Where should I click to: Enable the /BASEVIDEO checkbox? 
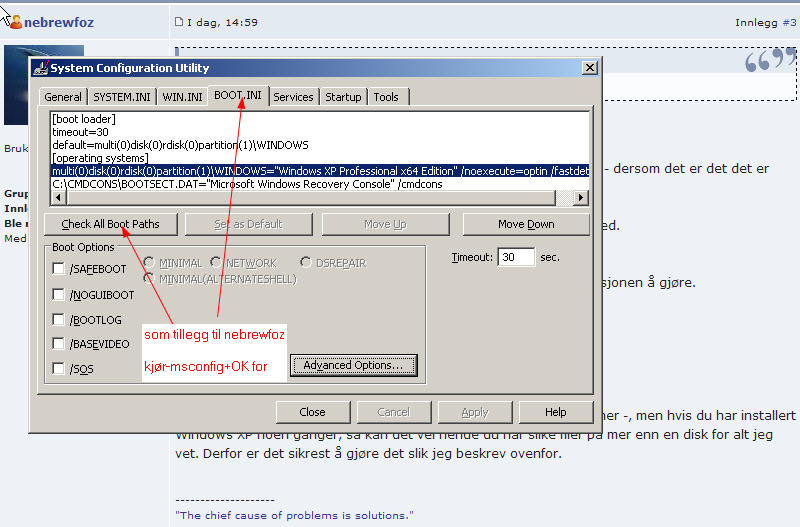point(58,343)
